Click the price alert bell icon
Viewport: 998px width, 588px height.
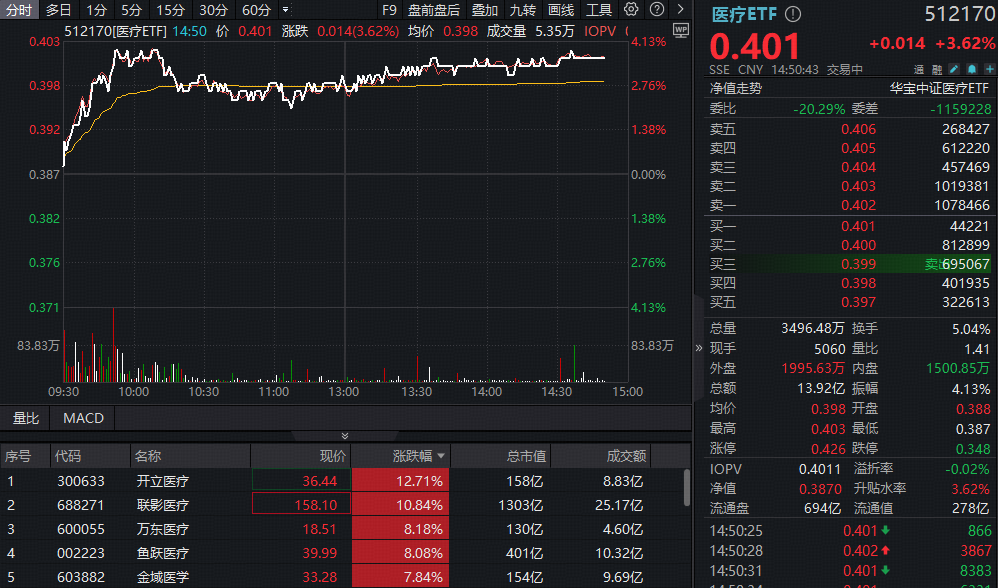[x=972, y=68]
